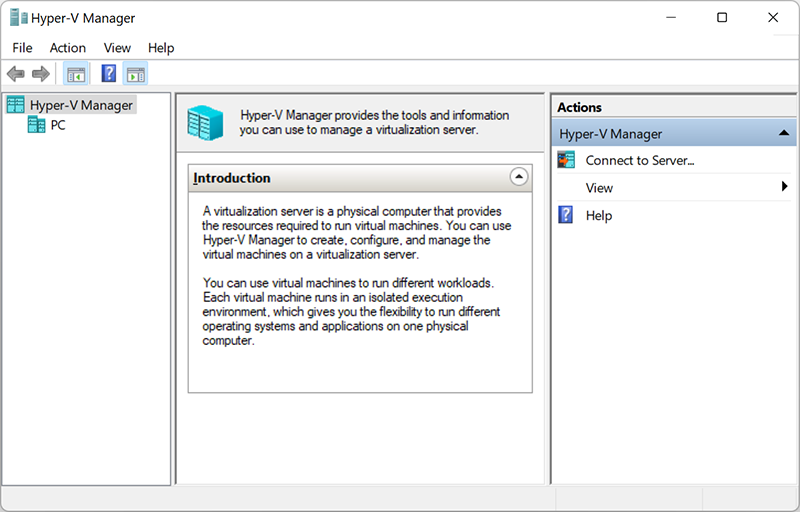Click the Help item in Actions pane
800x512 pixels.
coord(598,215)
